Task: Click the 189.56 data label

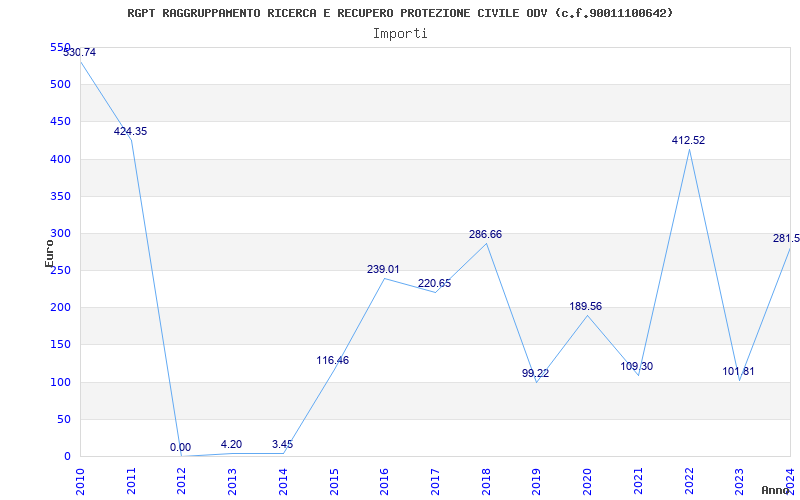Action: coord(586,306)
